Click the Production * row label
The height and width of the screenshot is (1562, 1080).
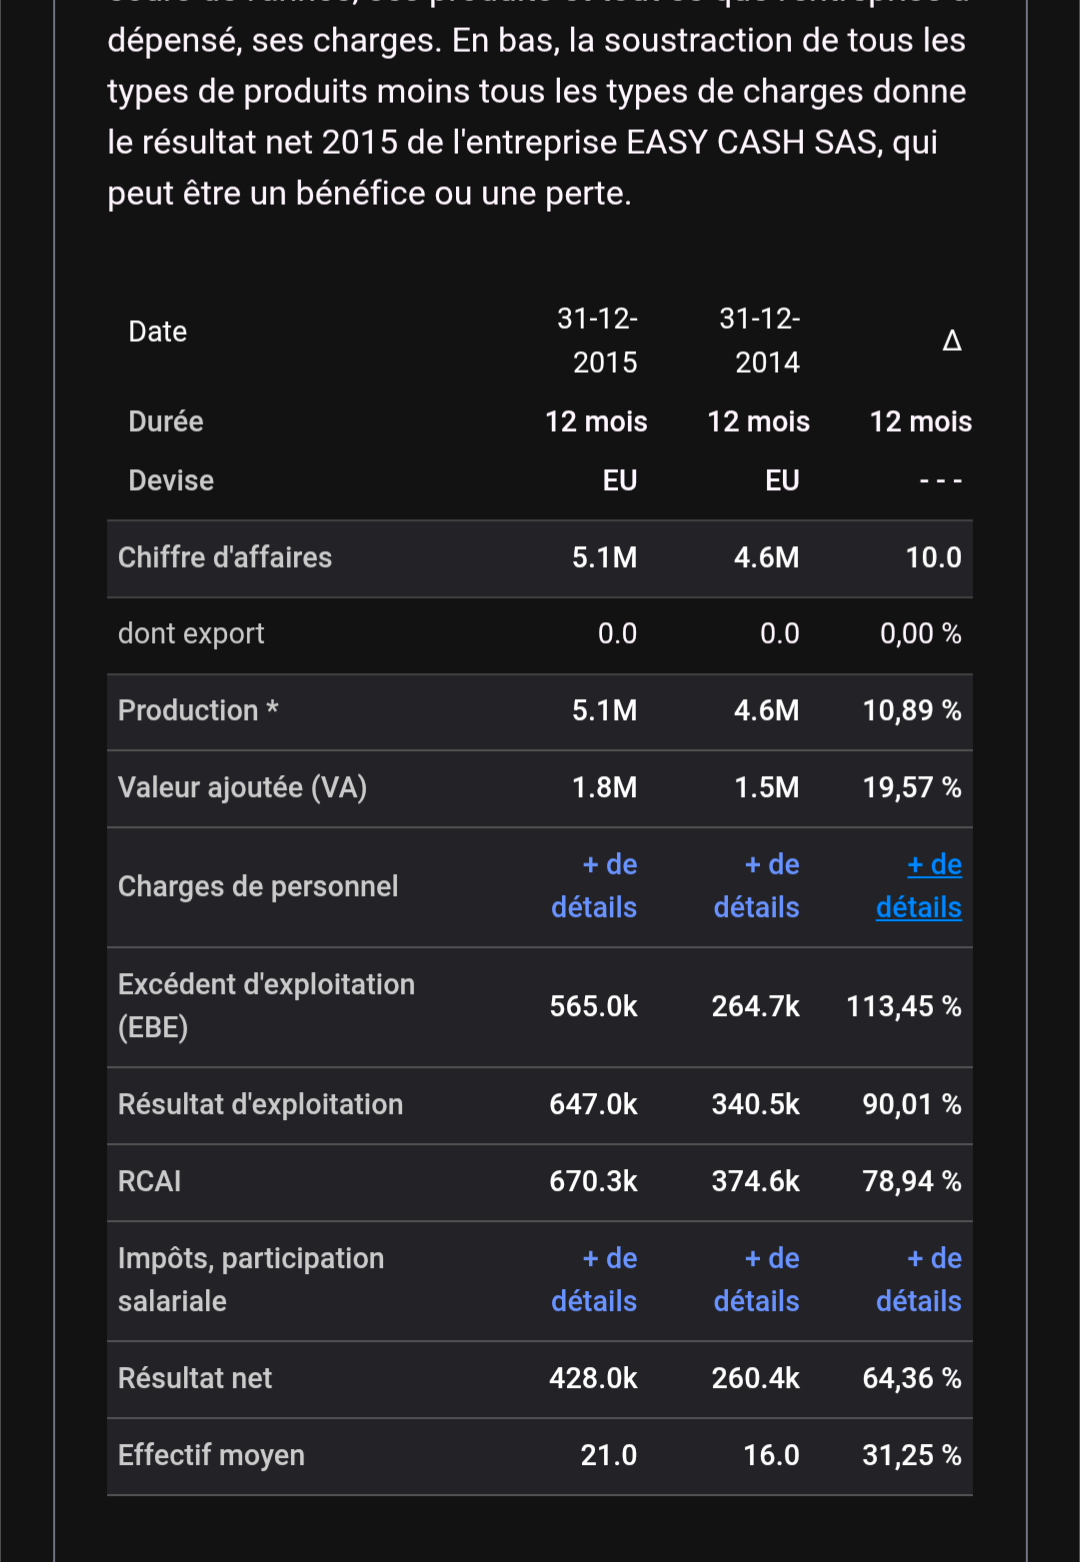pos(198,711)
